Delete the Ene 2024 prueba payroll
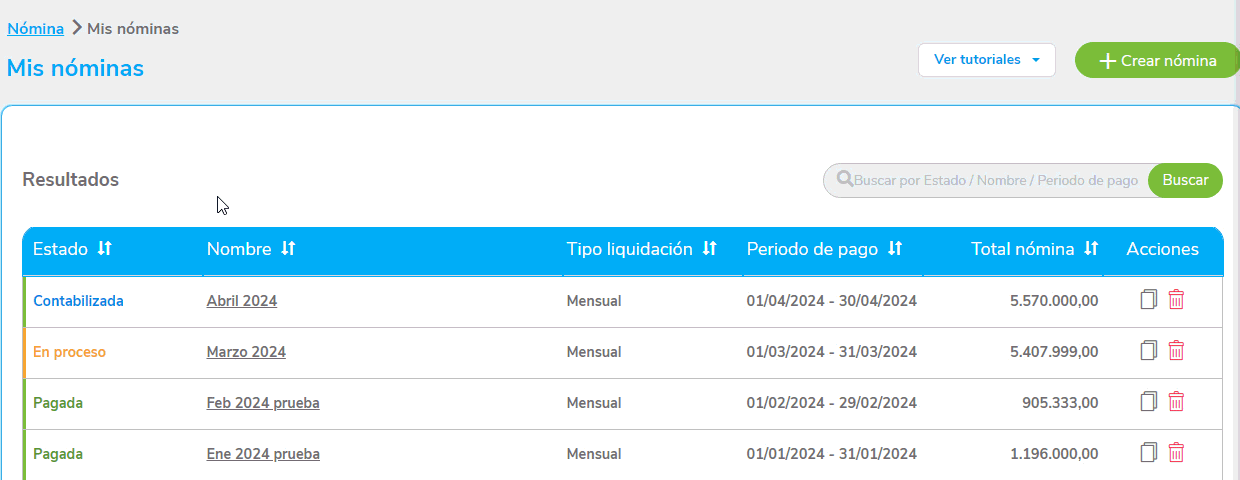 click(1177, 452)
